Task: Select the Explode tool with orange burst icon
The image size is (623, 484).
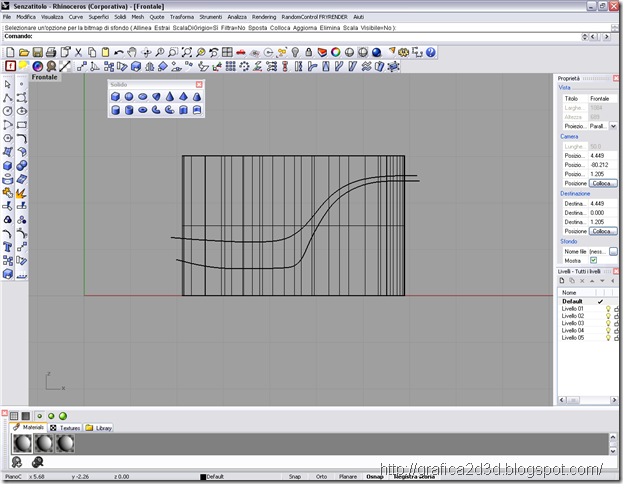Action: click(x=21, y=193)
